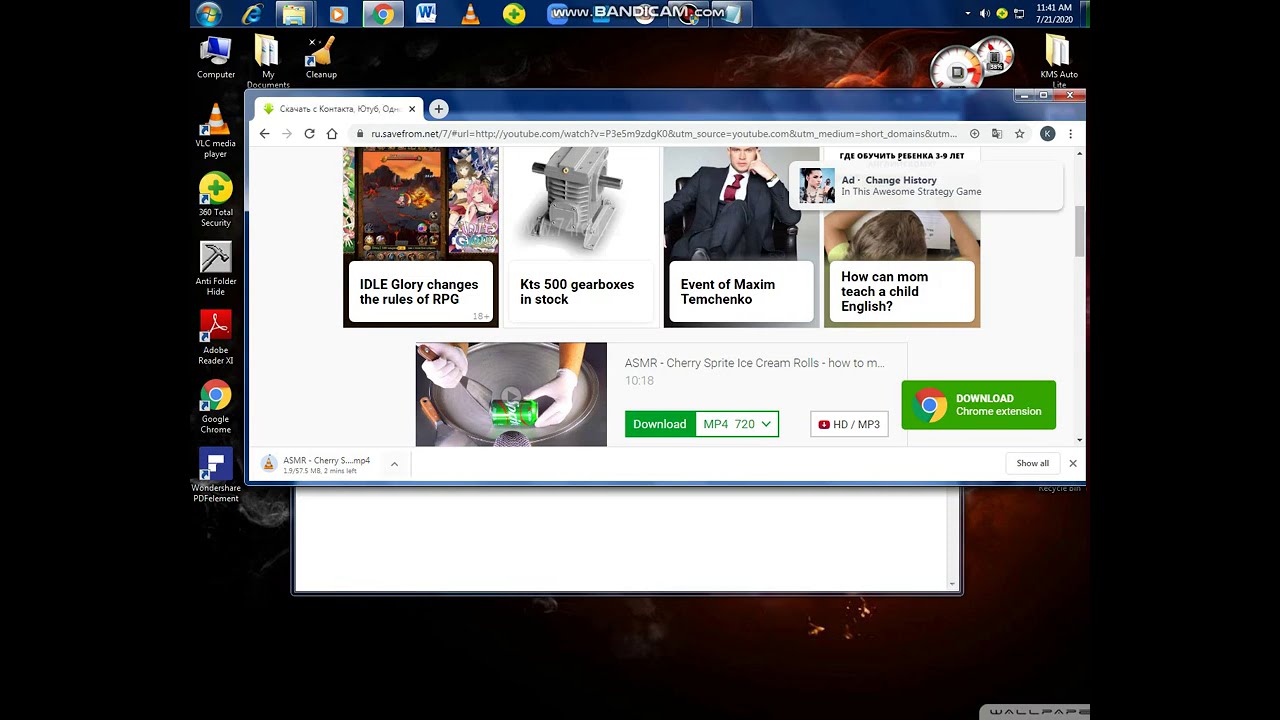Expand the download item options chevron
Viewport: 1280px width, 720px height.
point(394,463)
